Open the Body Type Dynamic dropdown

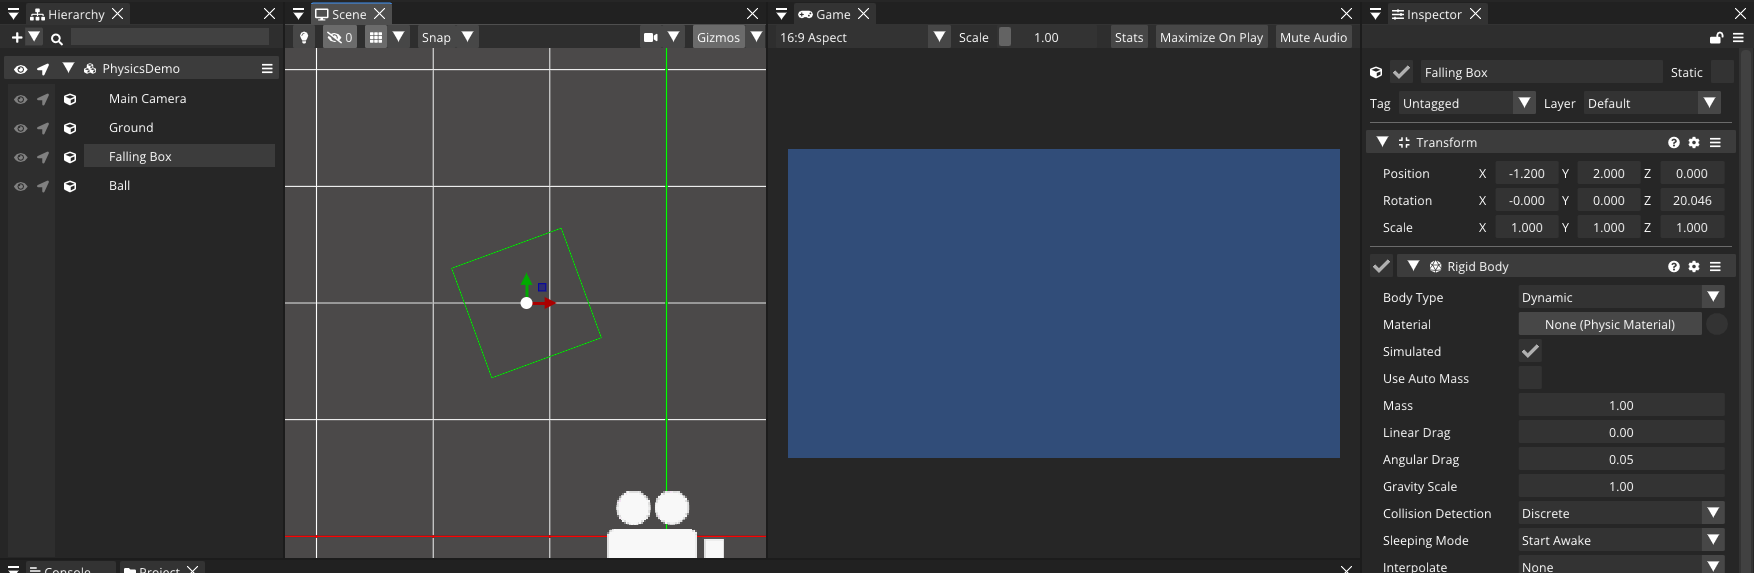tap(1621, 297)
